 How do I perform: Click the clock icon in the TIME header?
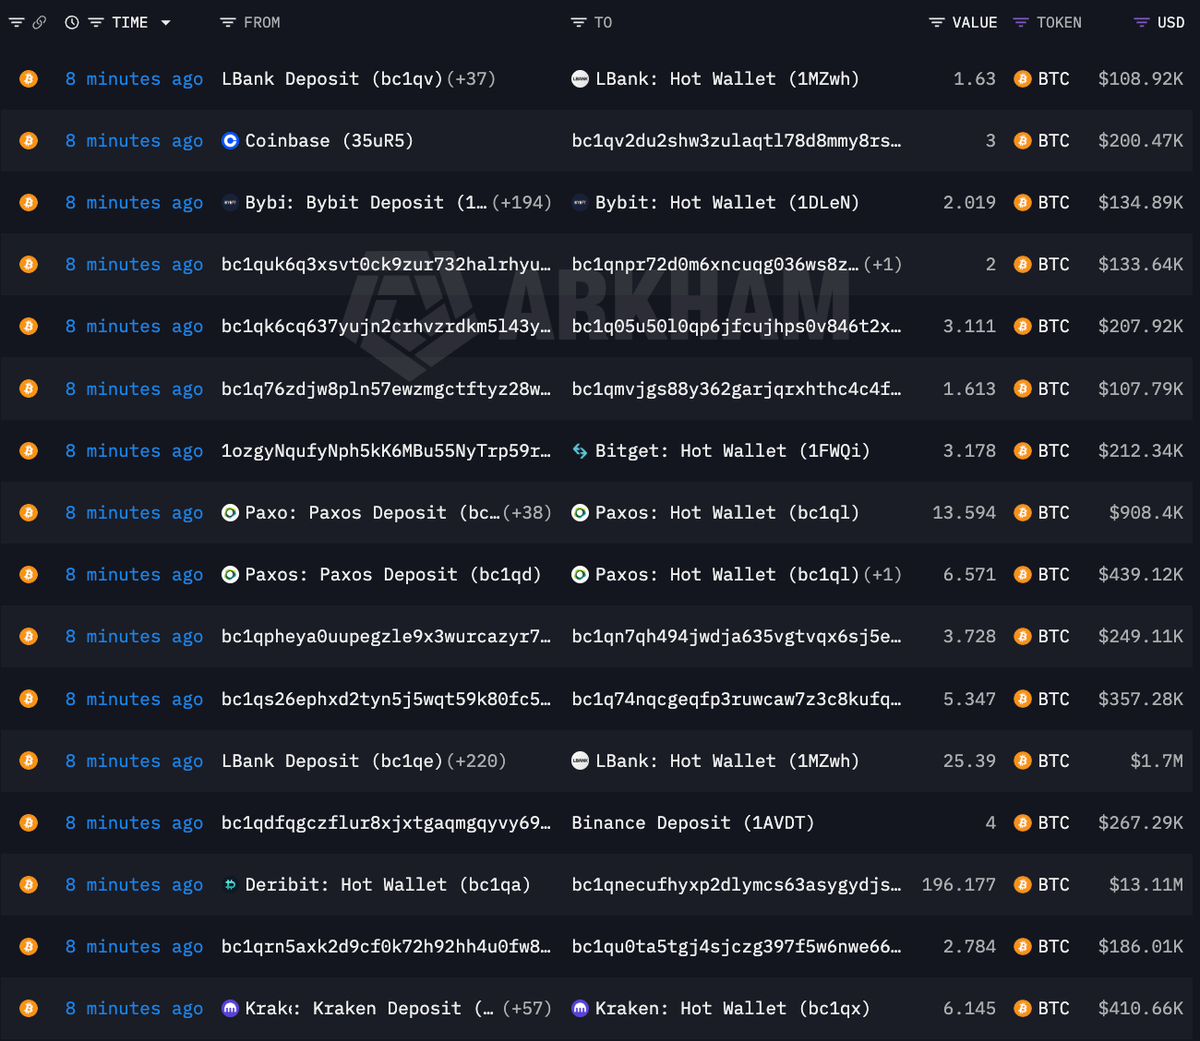[x=70, y=22]
